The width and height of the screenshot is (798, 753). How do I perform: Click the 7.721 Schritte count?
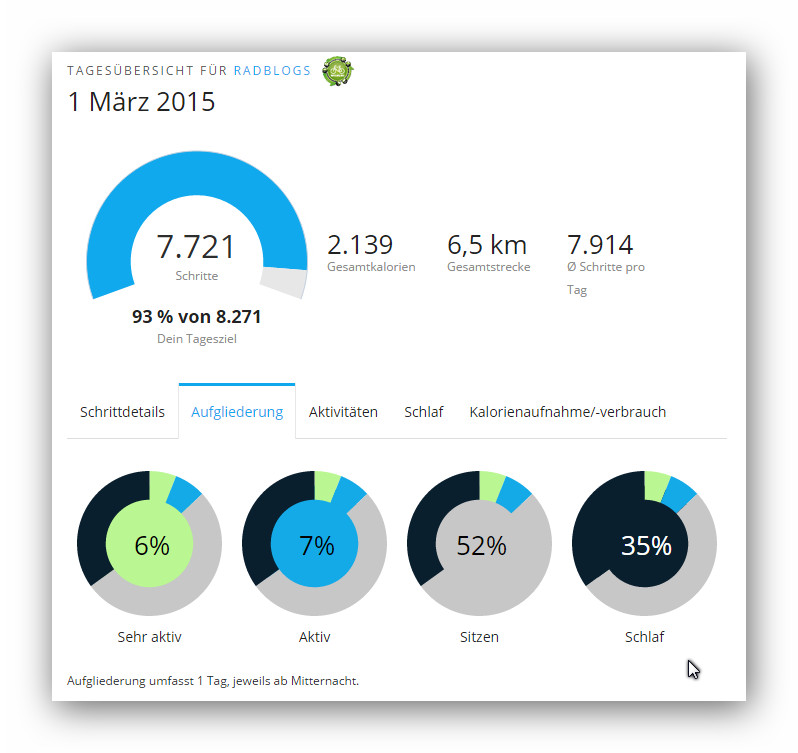(x=196, y=248)
